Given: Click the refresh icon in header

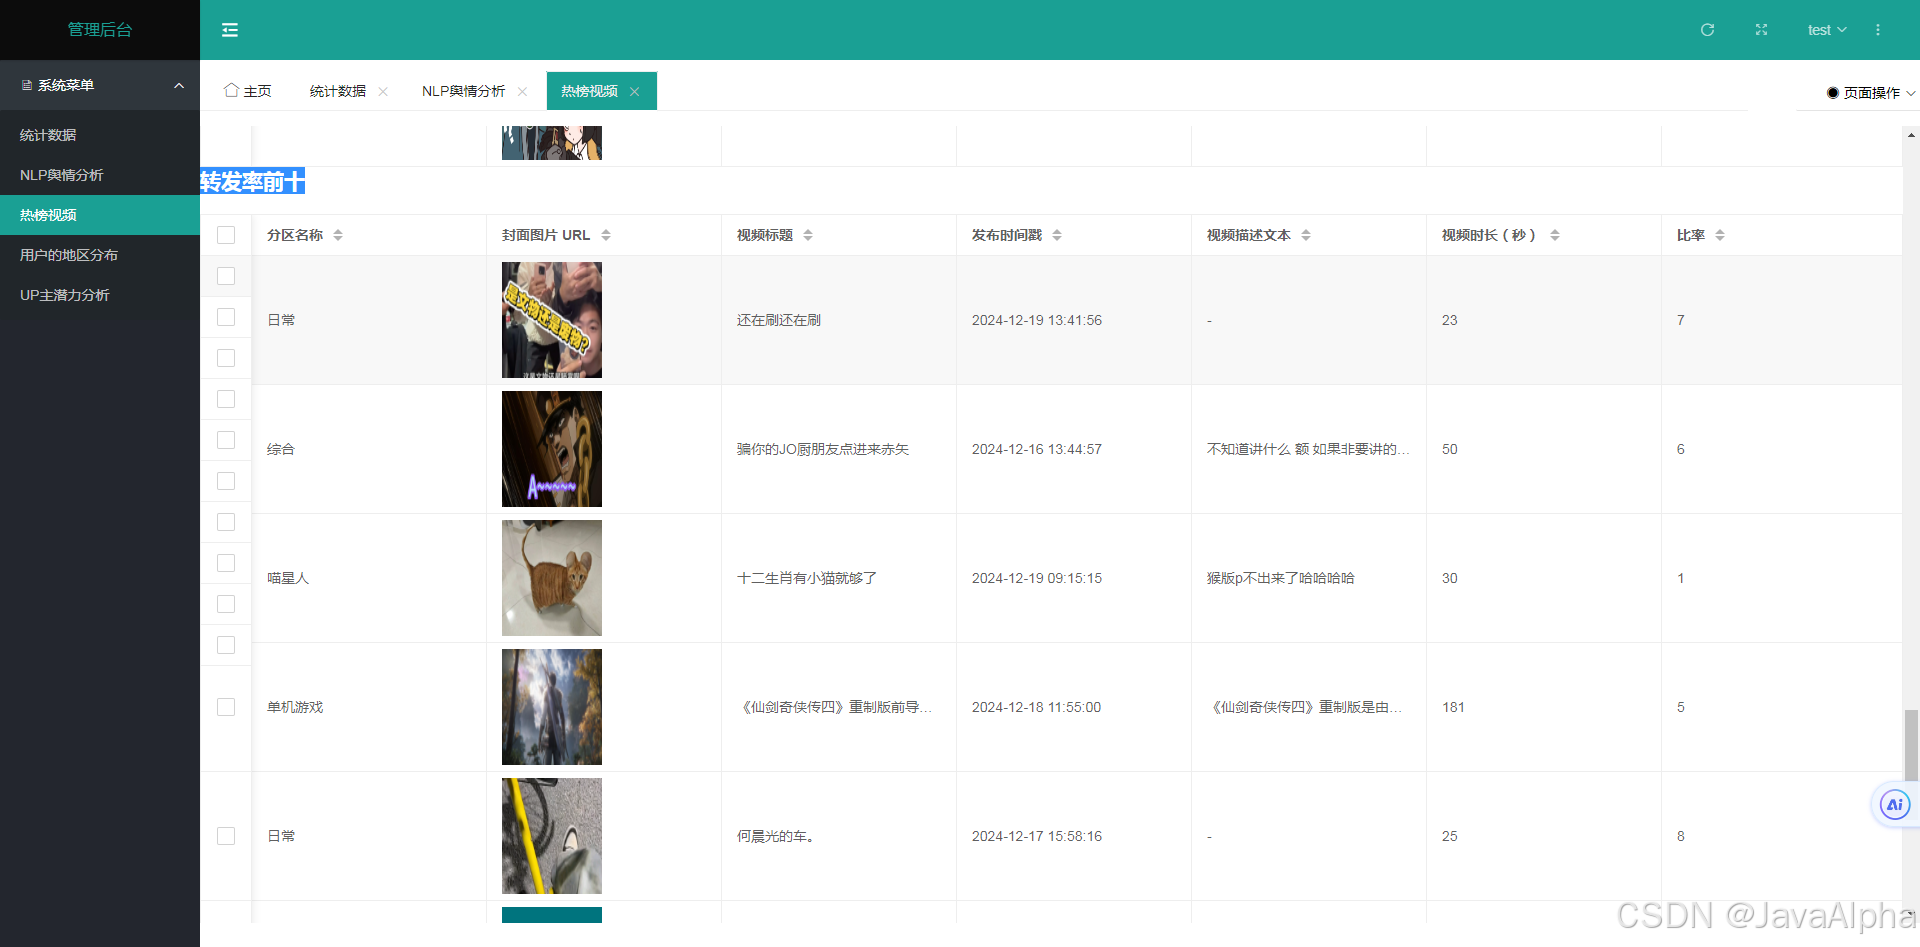Looking at the screenshot, I should 1708,30.
